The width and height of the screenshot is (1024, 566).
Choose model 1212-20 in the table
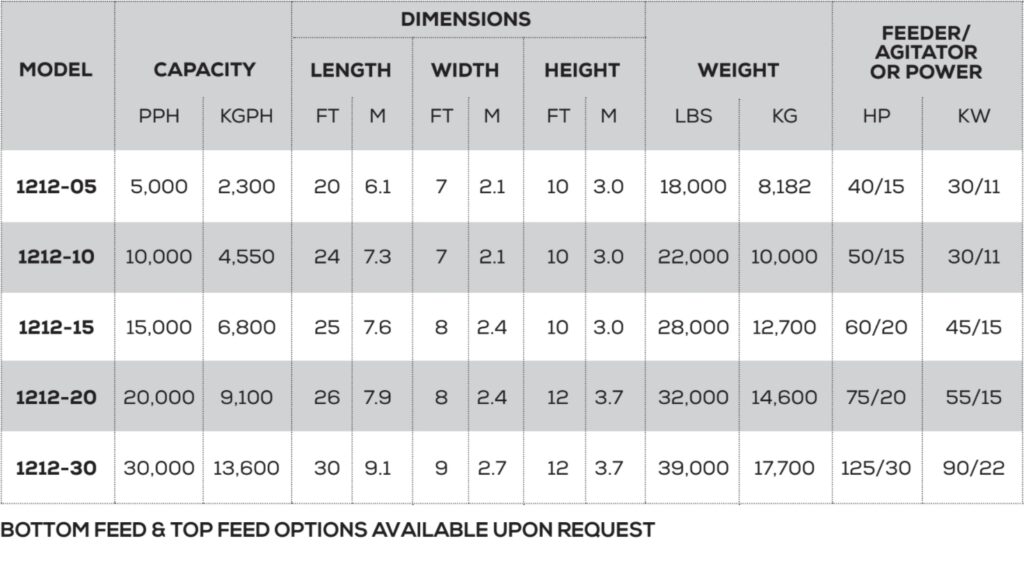pyautogui.click(x=56, y=397)
